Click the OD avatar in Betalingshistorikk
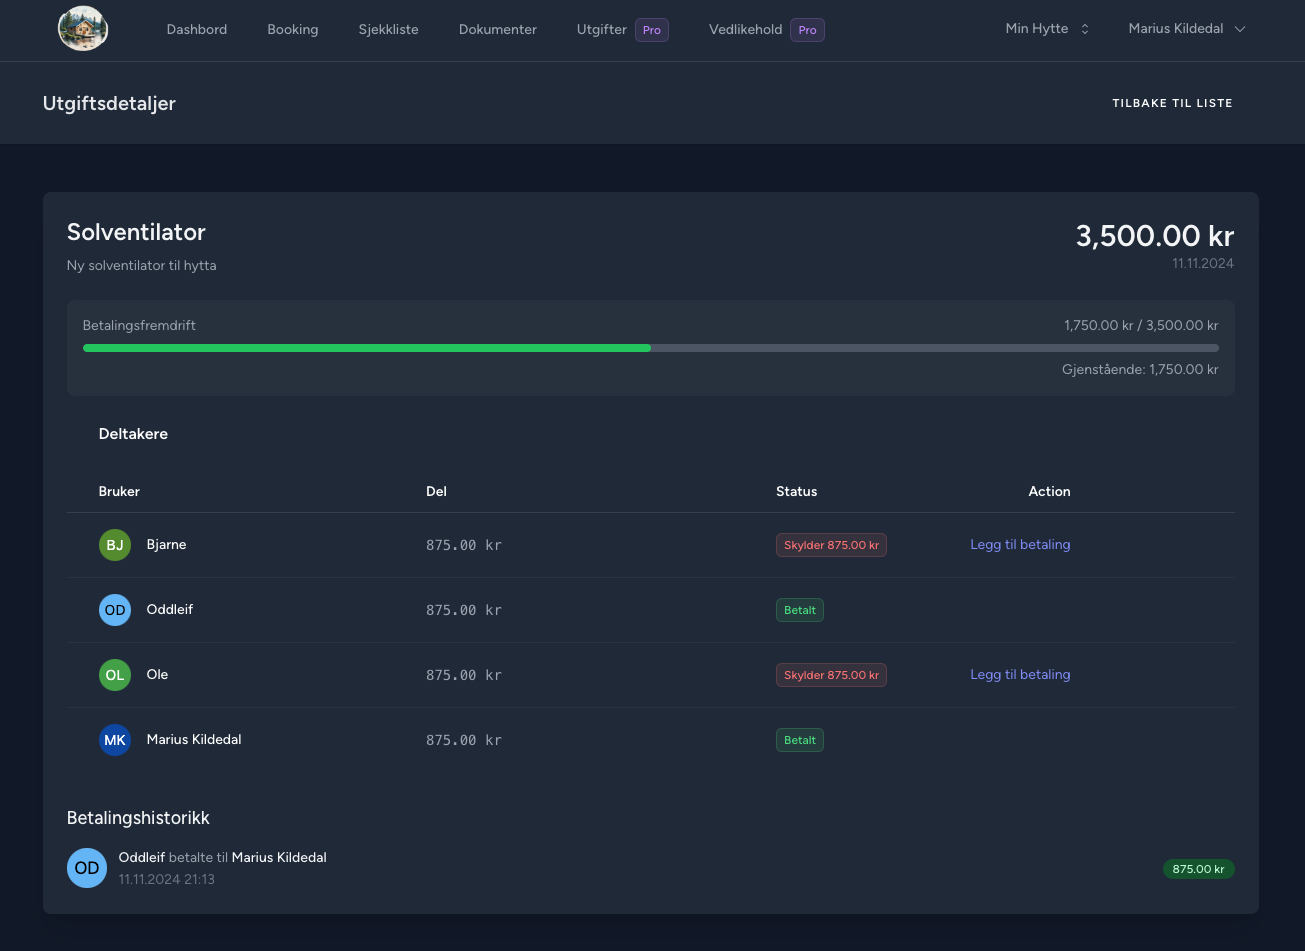The image size is (1305, 951). pos(87,868)
